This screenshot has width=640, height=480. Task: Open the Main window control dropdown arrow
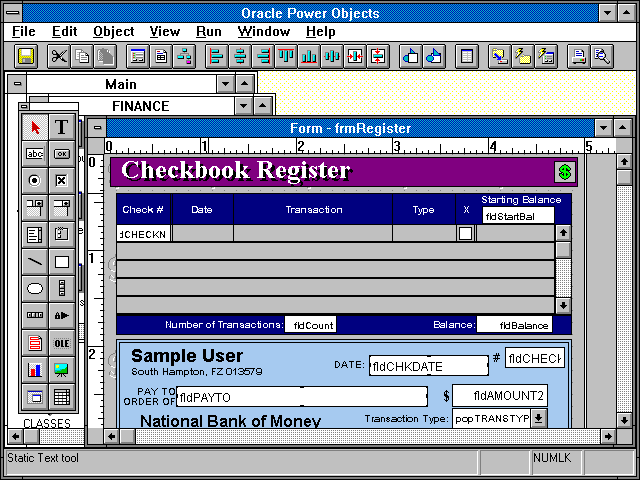(x=226, y=85)
